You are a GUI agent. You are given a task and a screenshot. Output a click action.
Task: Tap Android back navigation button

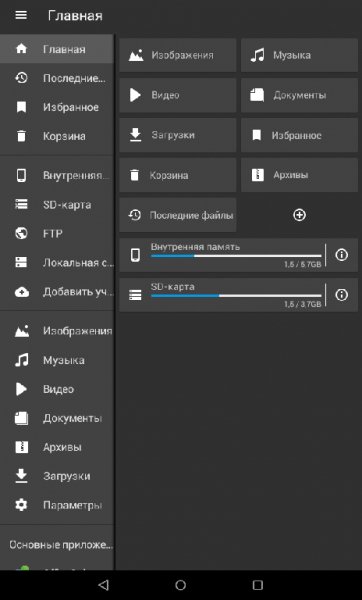pos(103,585)
